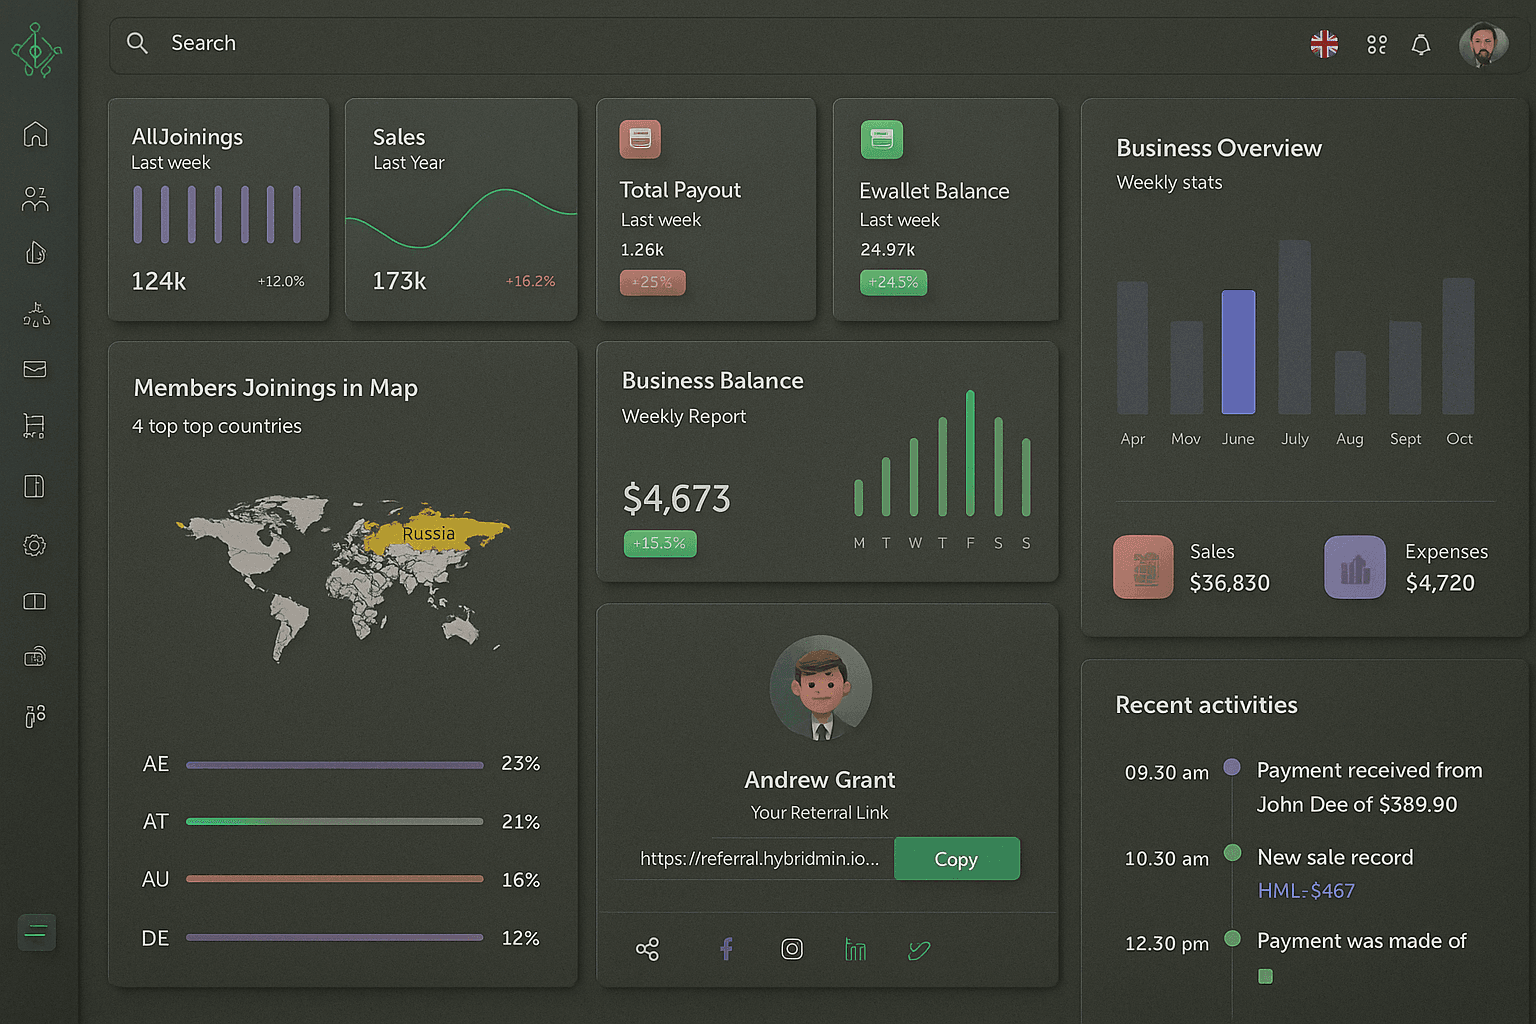1536x1024 pixels.
Task: Click your profile avatar in the top bar
Action: [x=1484, y=44]
